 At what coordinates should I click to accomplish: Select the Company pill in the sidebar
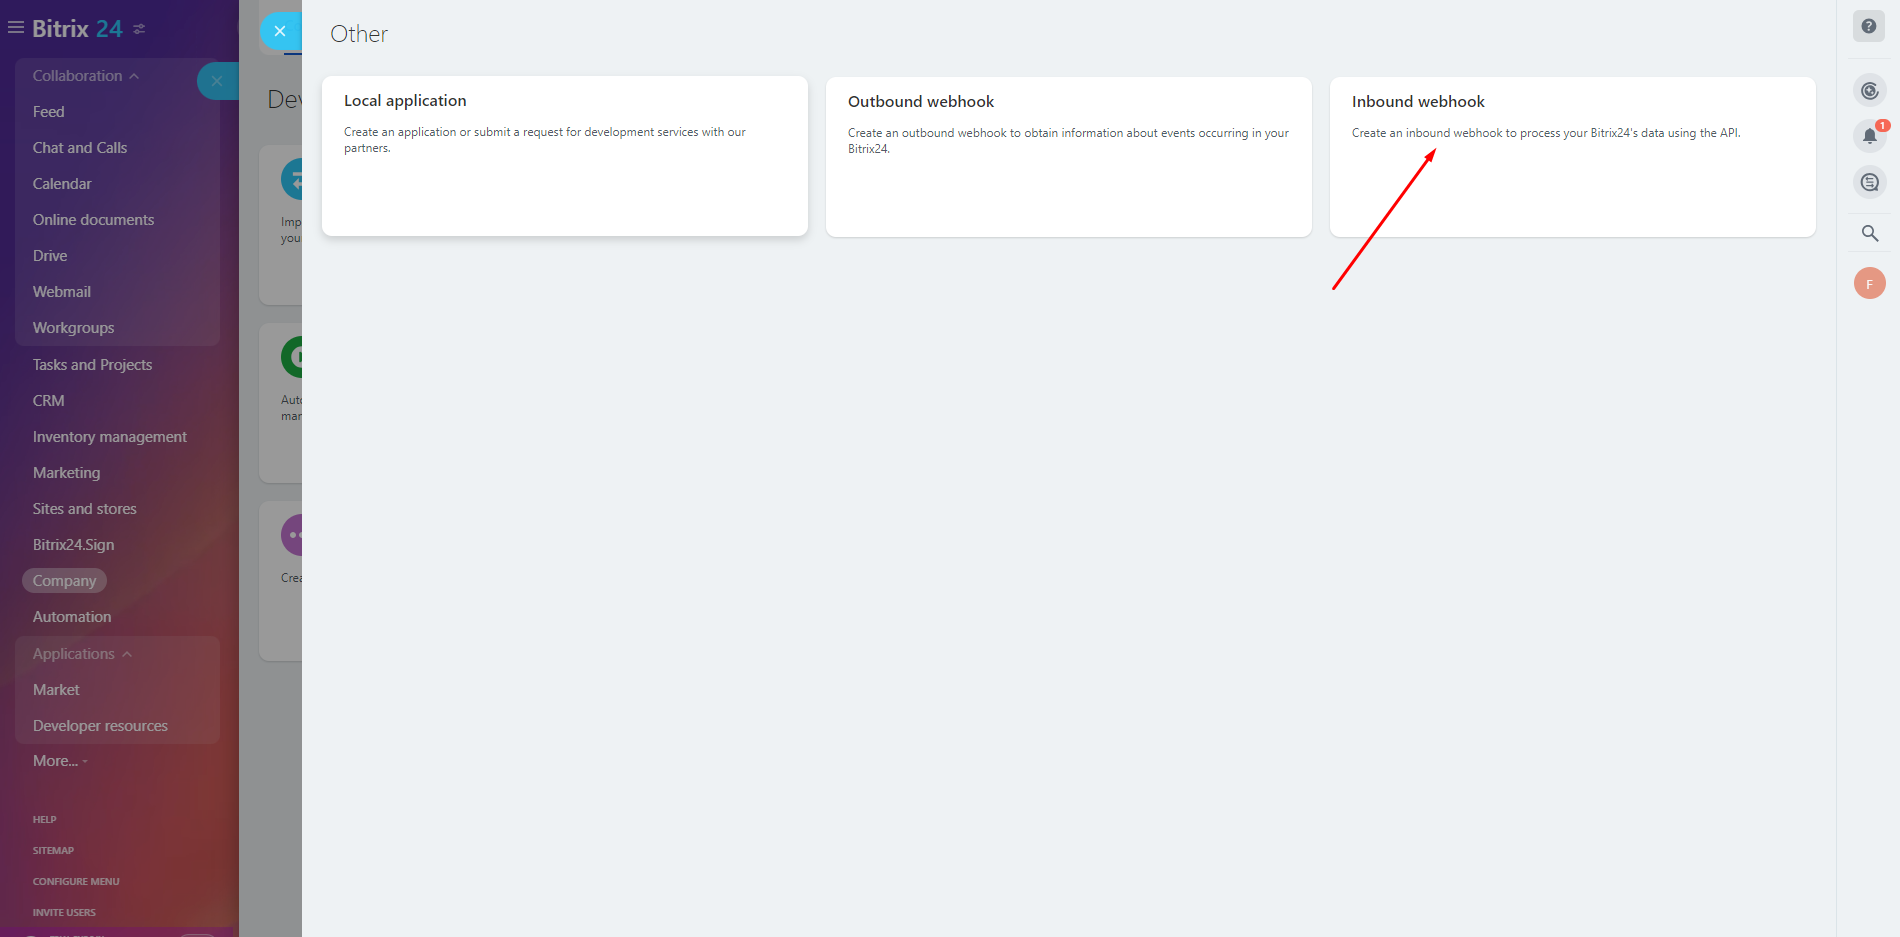pyautogui.click(x=64, y=580)
